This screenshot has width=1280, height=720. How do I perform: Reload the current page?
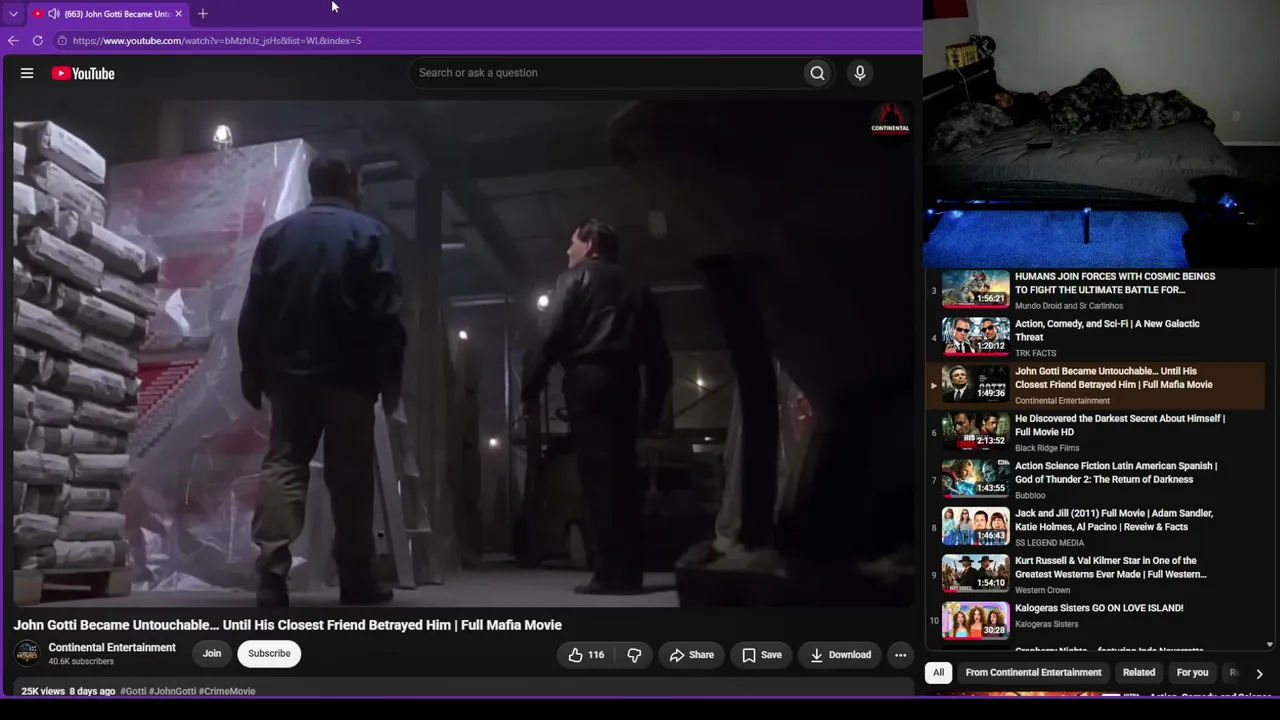38,41
